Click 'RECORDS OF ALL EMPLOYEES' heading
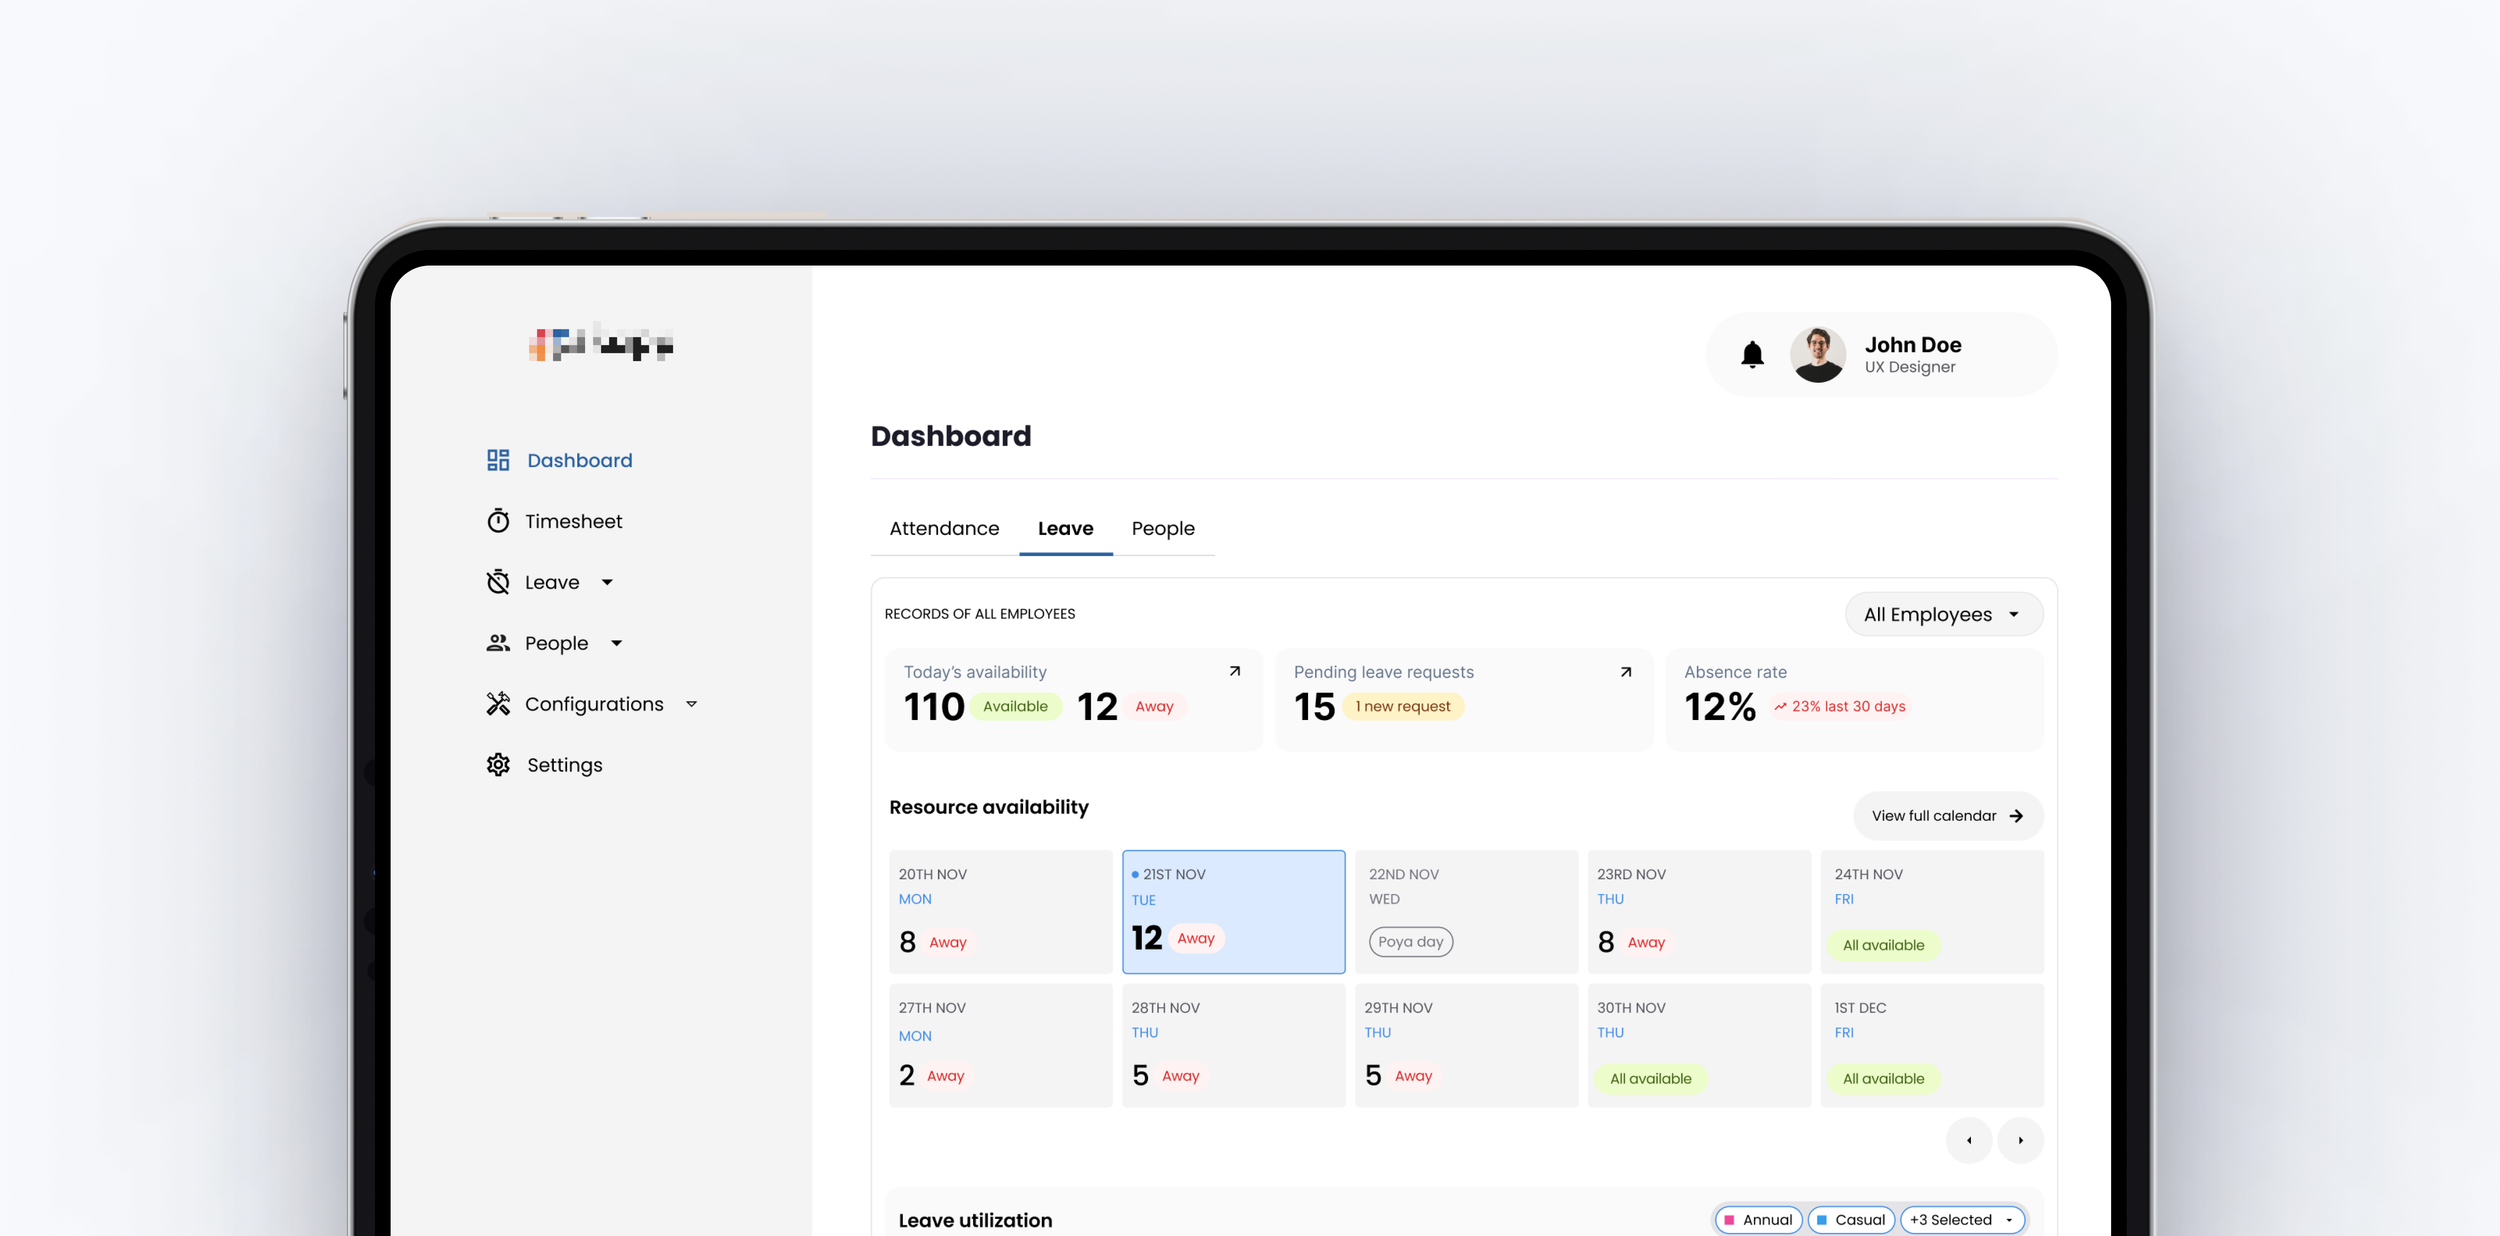This screenshot has width=2500, height=1236. (x=979, y=614)
